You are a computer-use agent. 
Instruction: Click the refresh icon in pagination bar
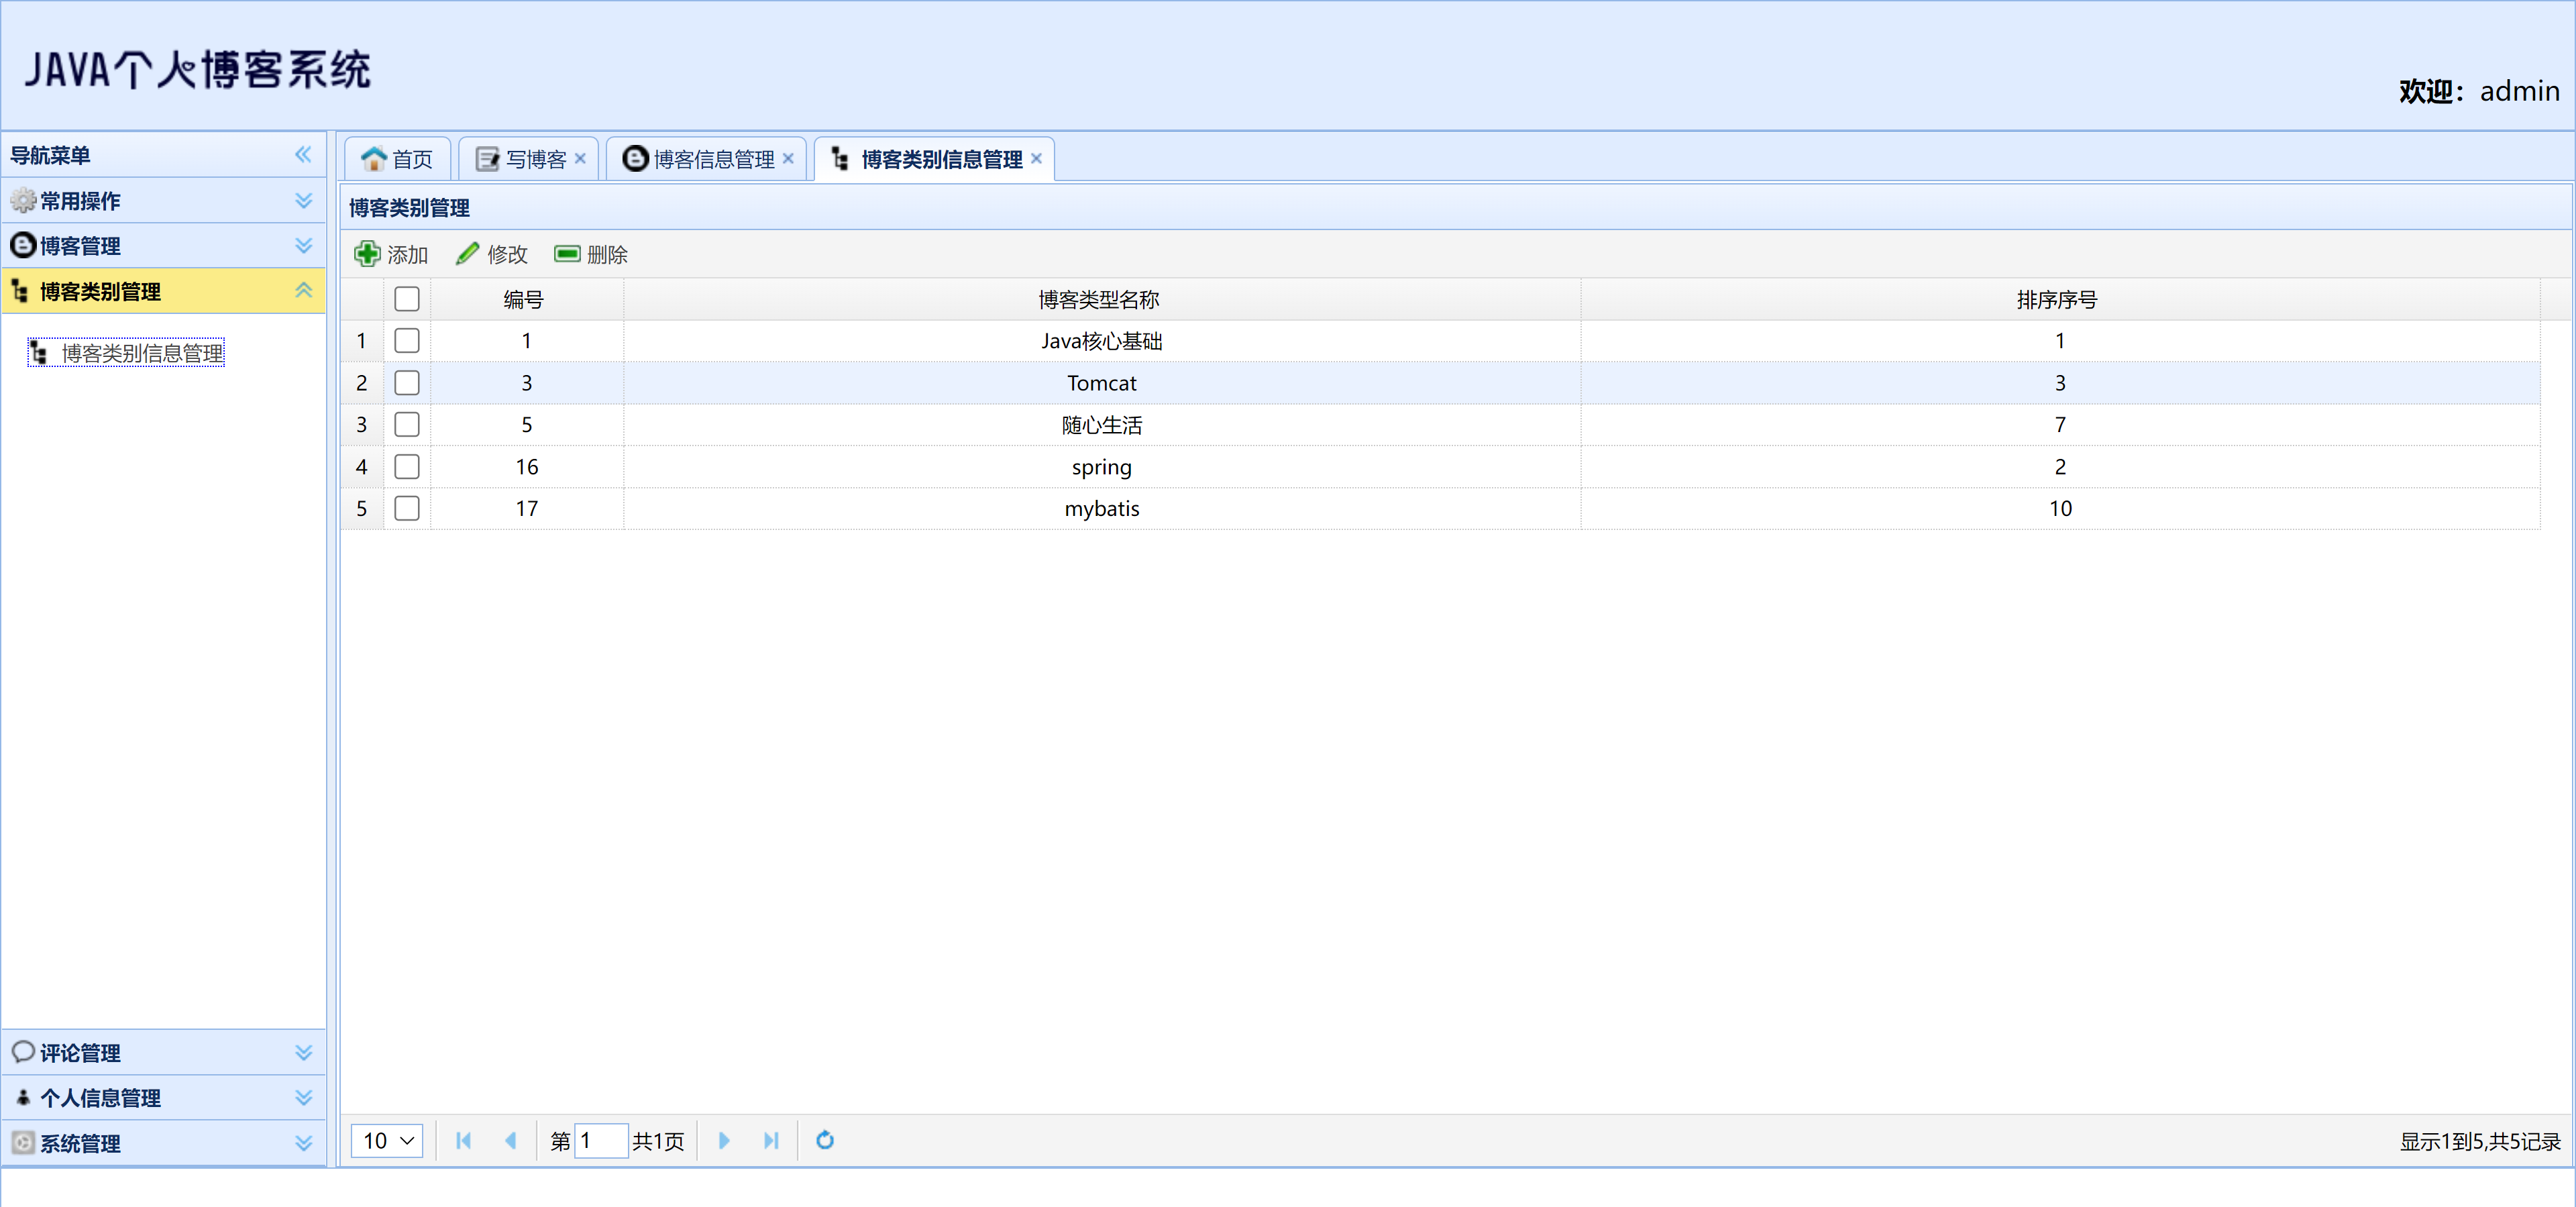(824, 1140)
